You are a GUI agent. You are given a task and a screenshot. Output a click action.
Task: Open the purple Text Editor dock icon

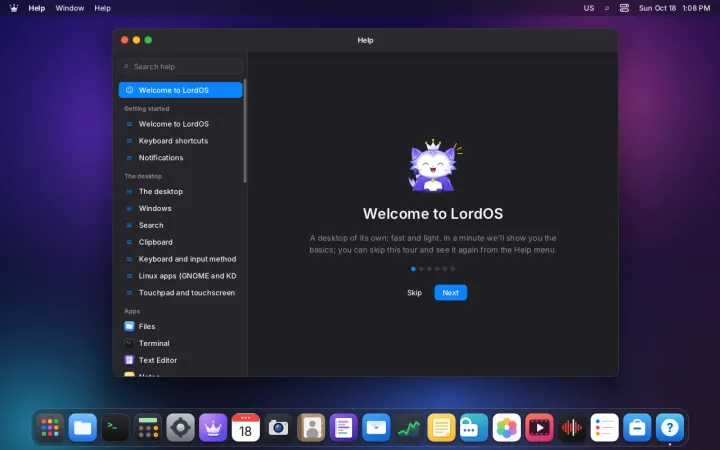click(343, 428)
